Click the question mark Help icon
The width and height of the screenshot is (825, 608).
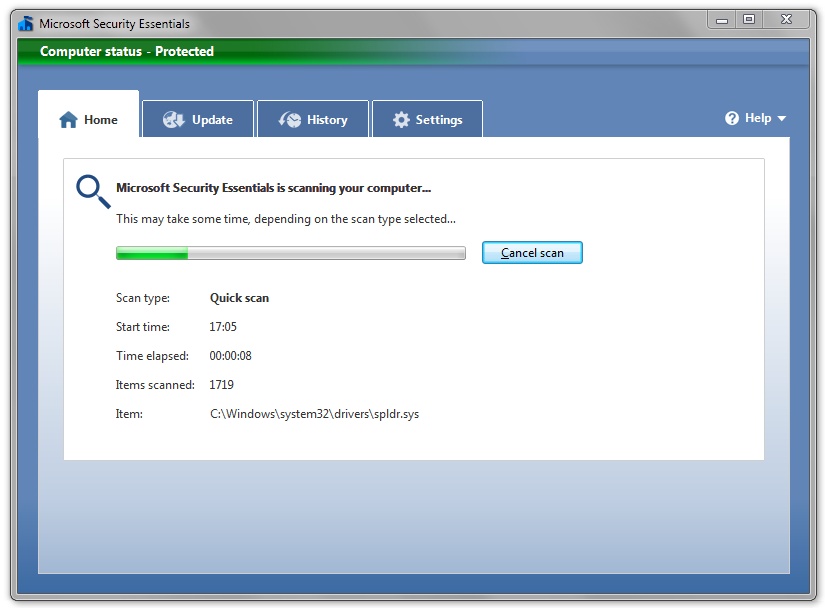click(x=731, y=118)
